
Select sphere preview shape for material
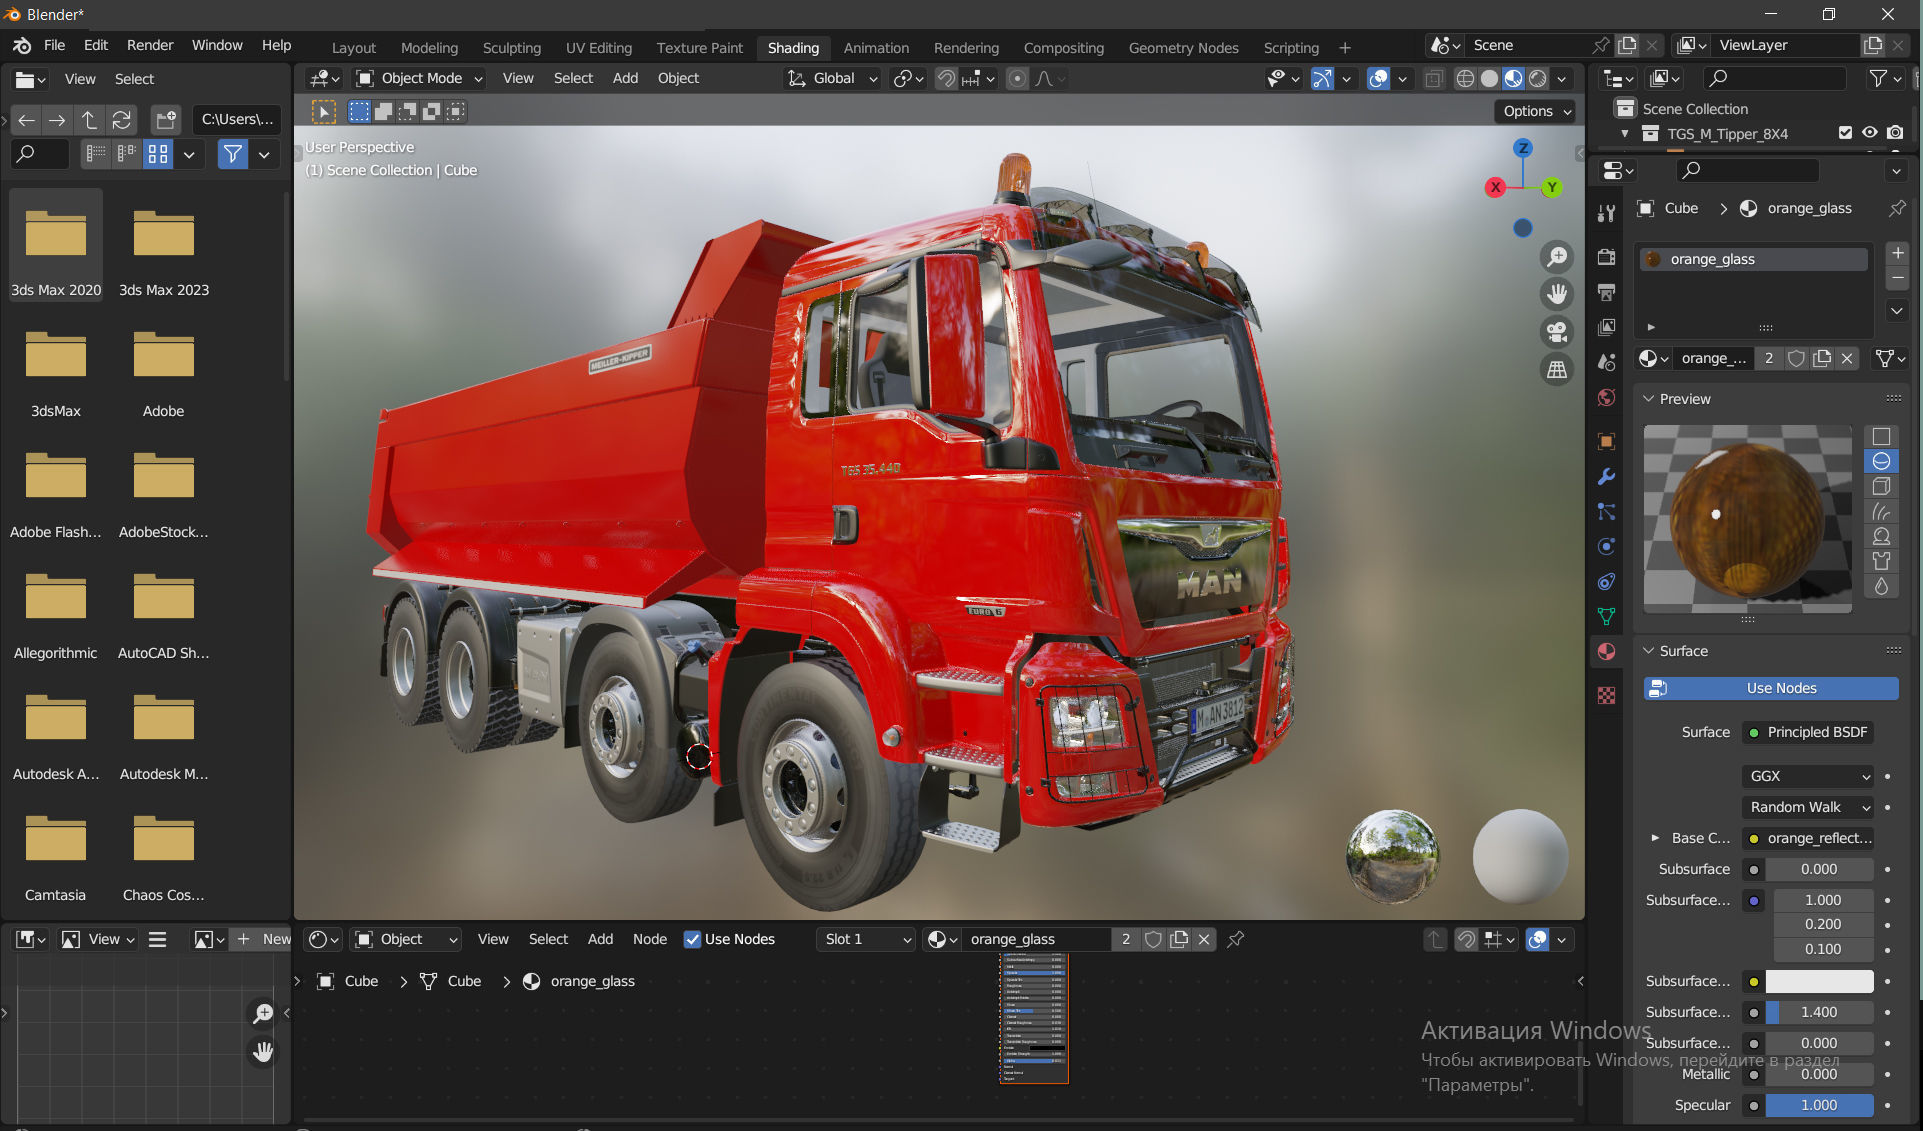(x=1881, y=461)
